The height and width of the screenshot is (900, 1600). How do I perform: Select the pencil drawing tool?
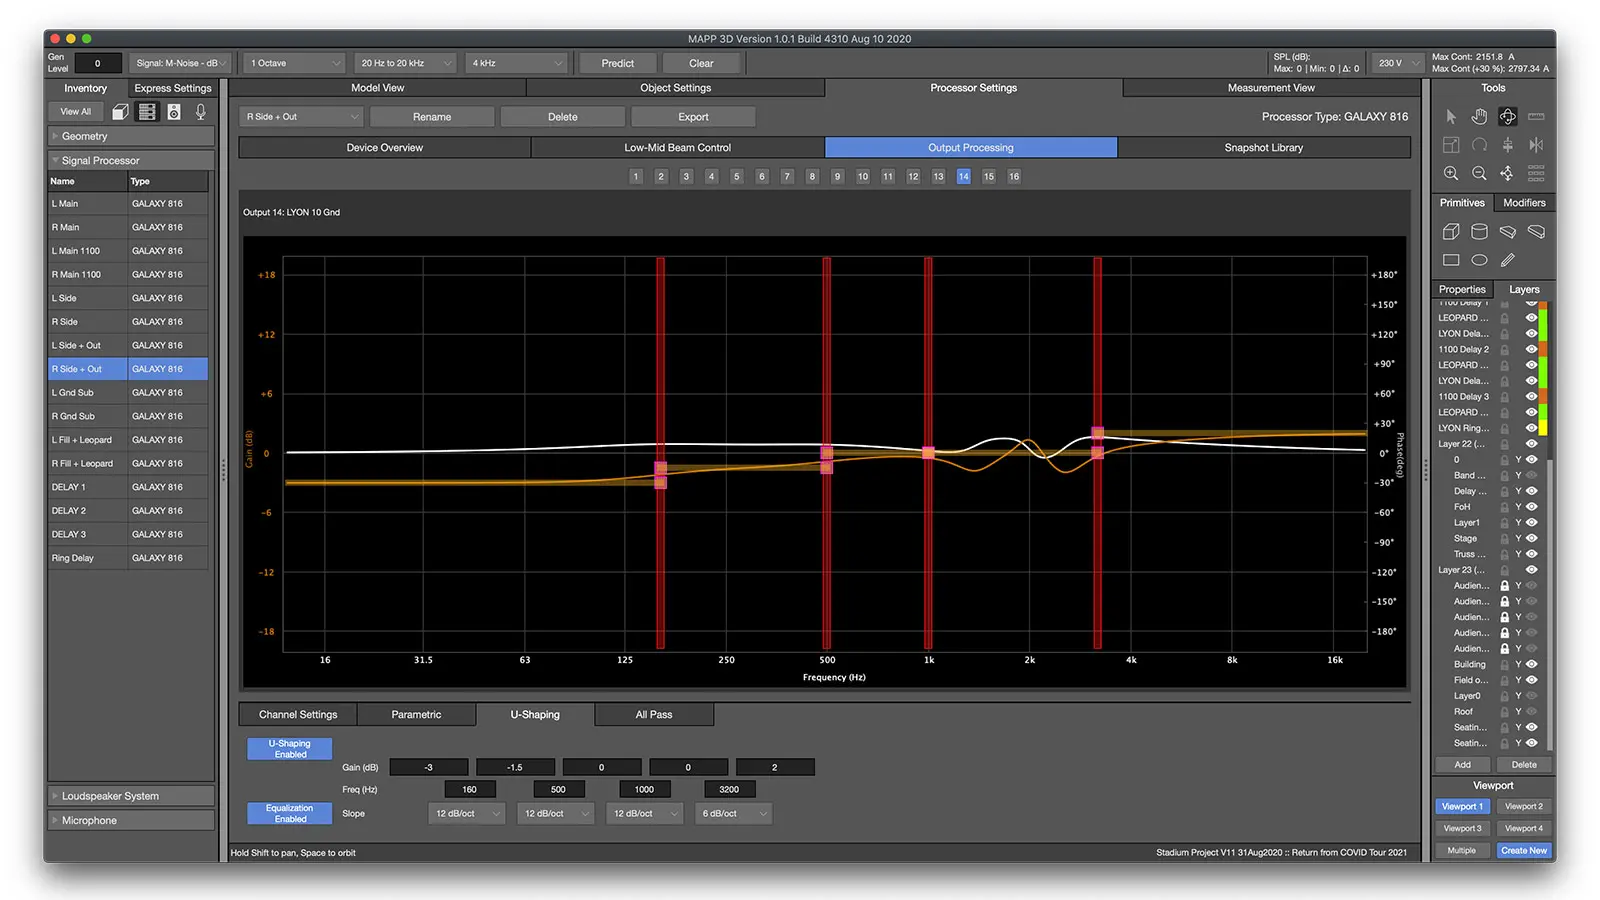[1506, 260]
